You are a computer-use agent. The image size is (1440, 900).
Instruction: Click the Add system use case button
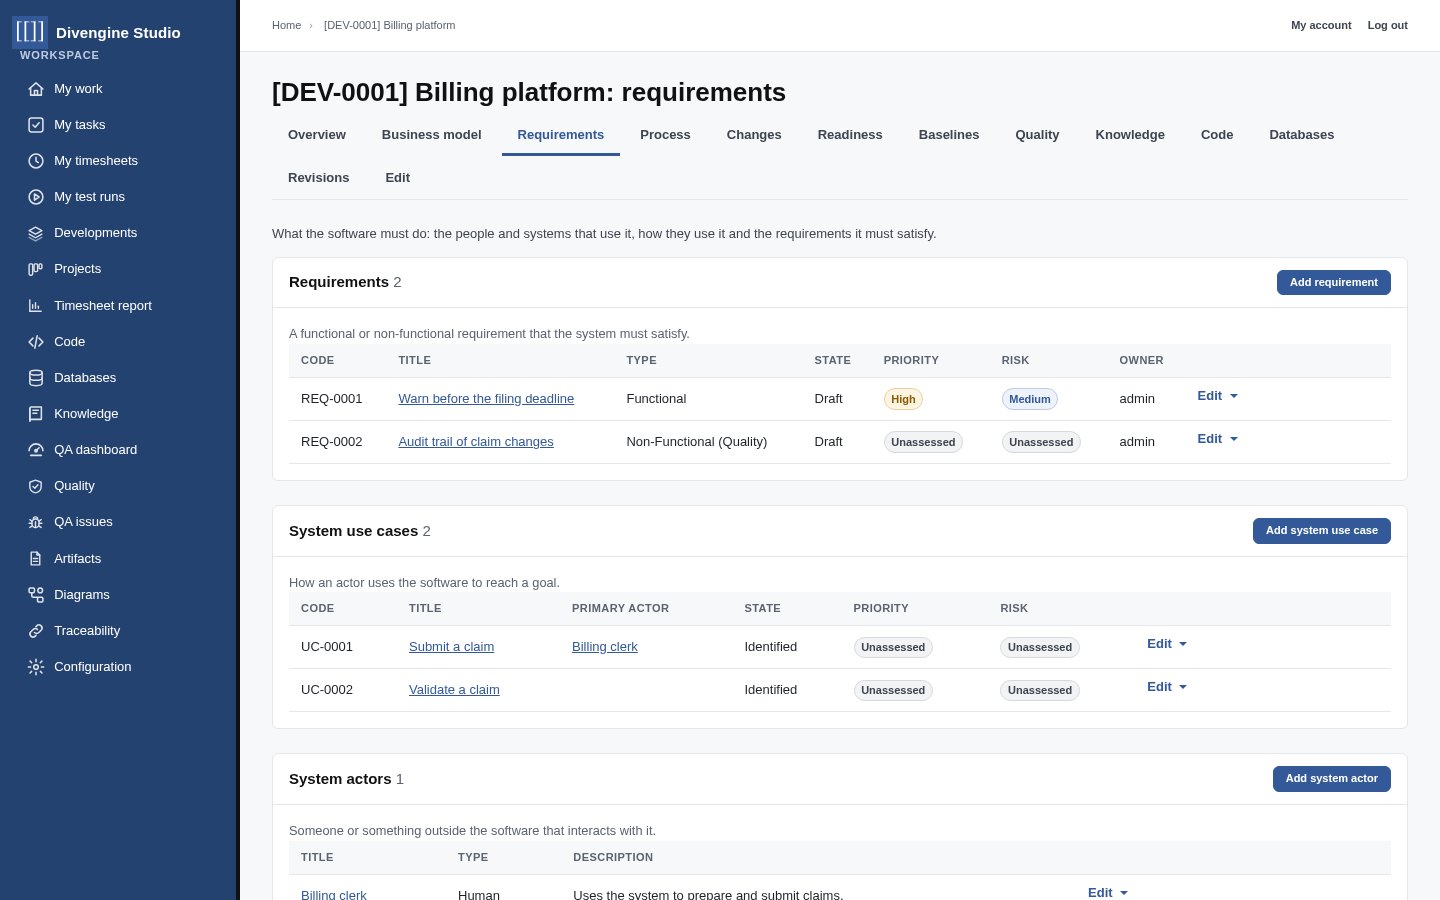point(1322,531)
